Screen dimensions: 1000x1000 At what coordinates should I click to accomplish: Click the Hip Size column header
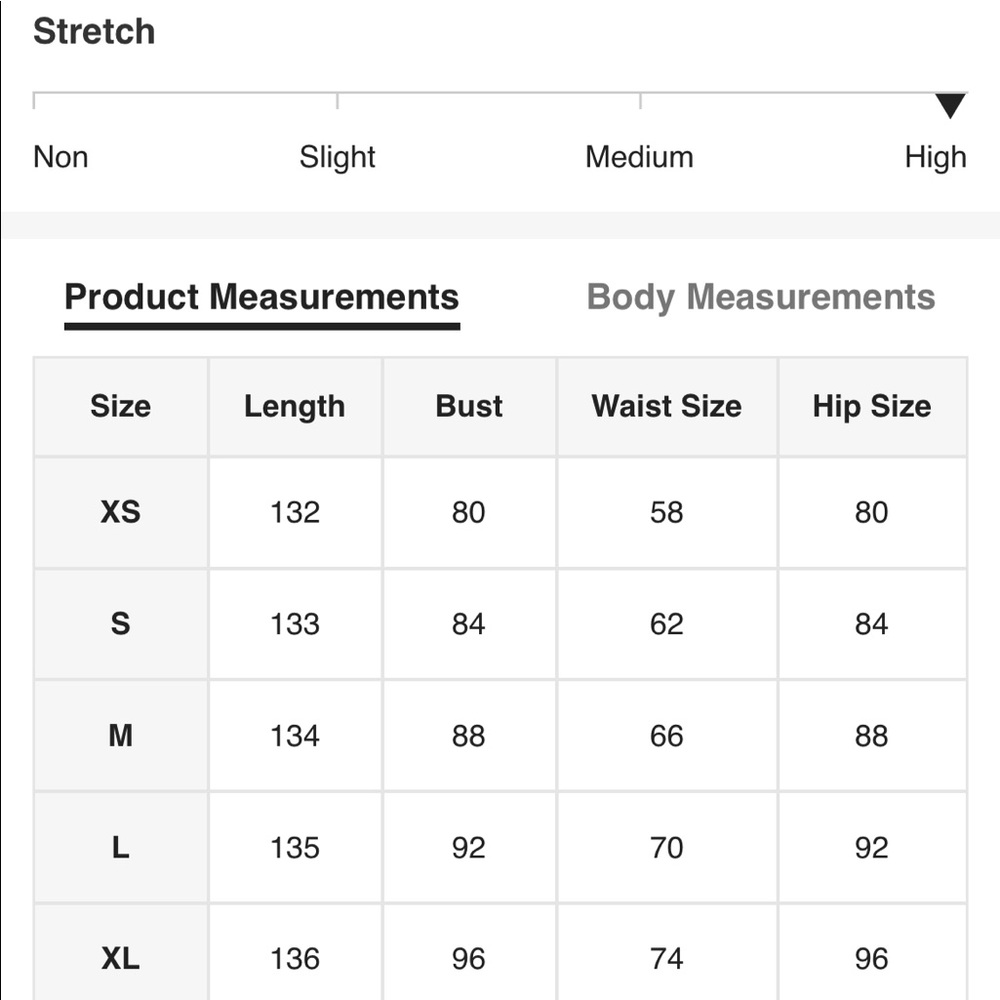(871, 406)
